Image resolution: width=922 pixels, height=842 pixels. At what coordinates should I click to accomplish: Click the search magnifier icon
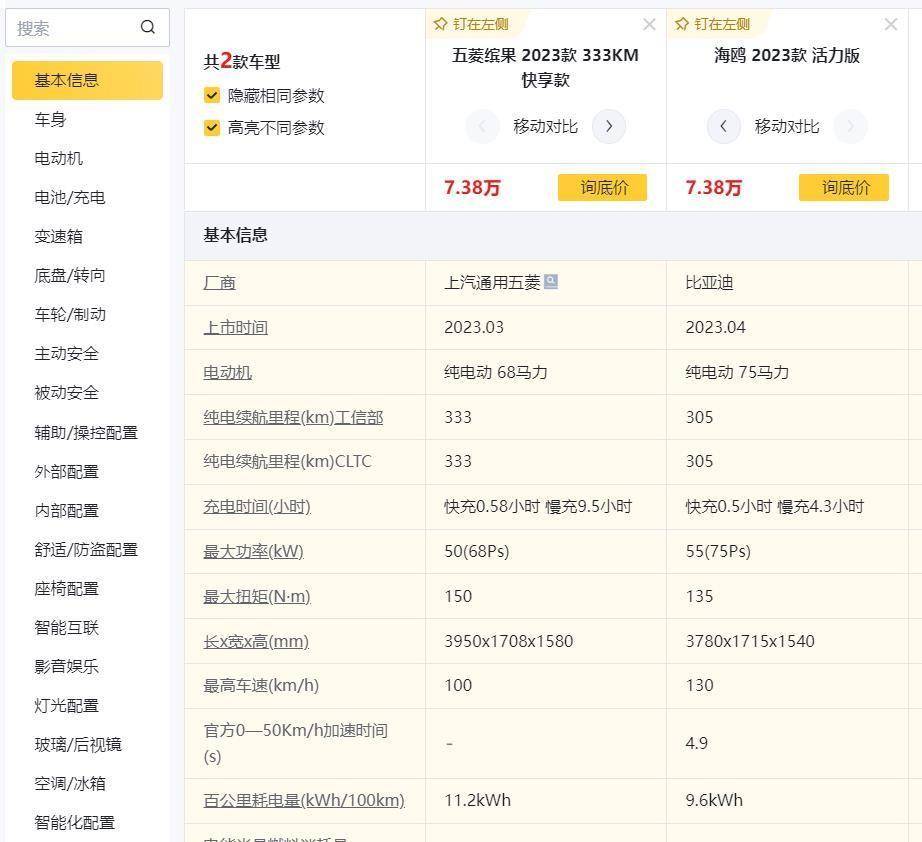[148, 27]
